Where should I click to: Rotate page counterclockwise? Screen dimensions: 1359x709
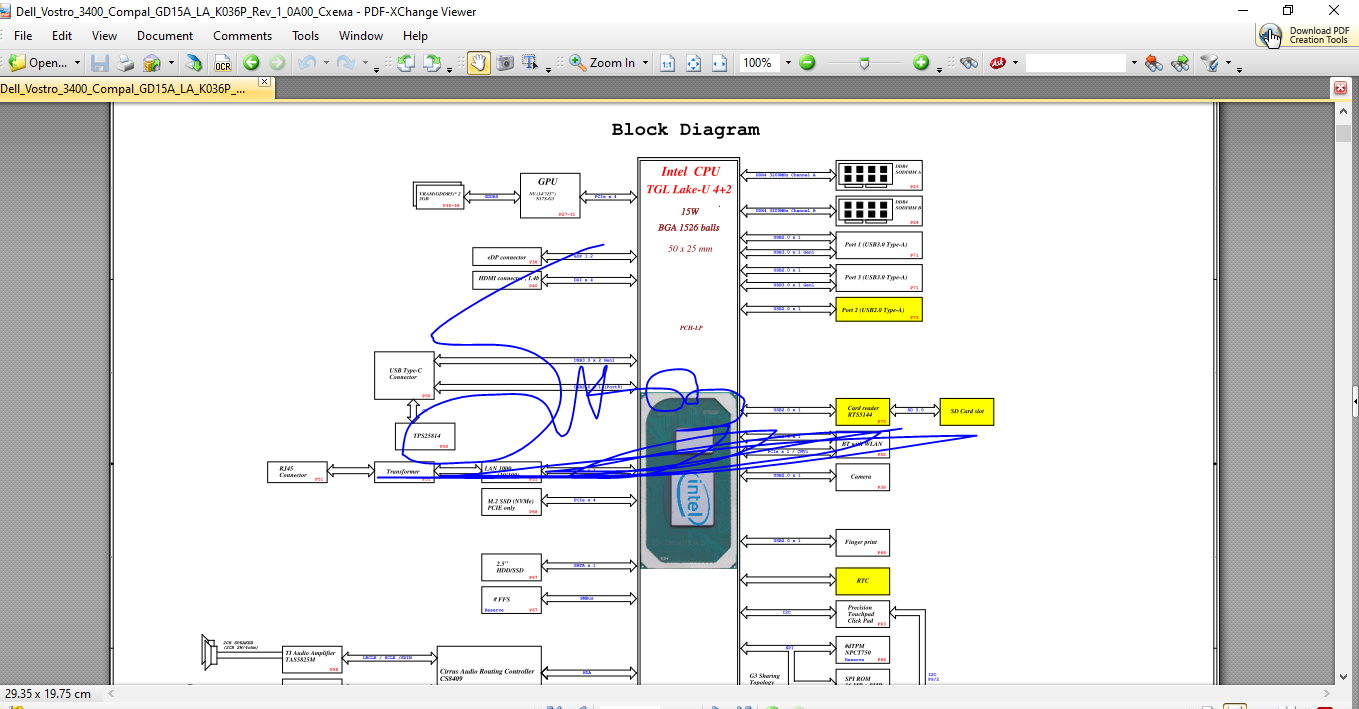[405, 63]
